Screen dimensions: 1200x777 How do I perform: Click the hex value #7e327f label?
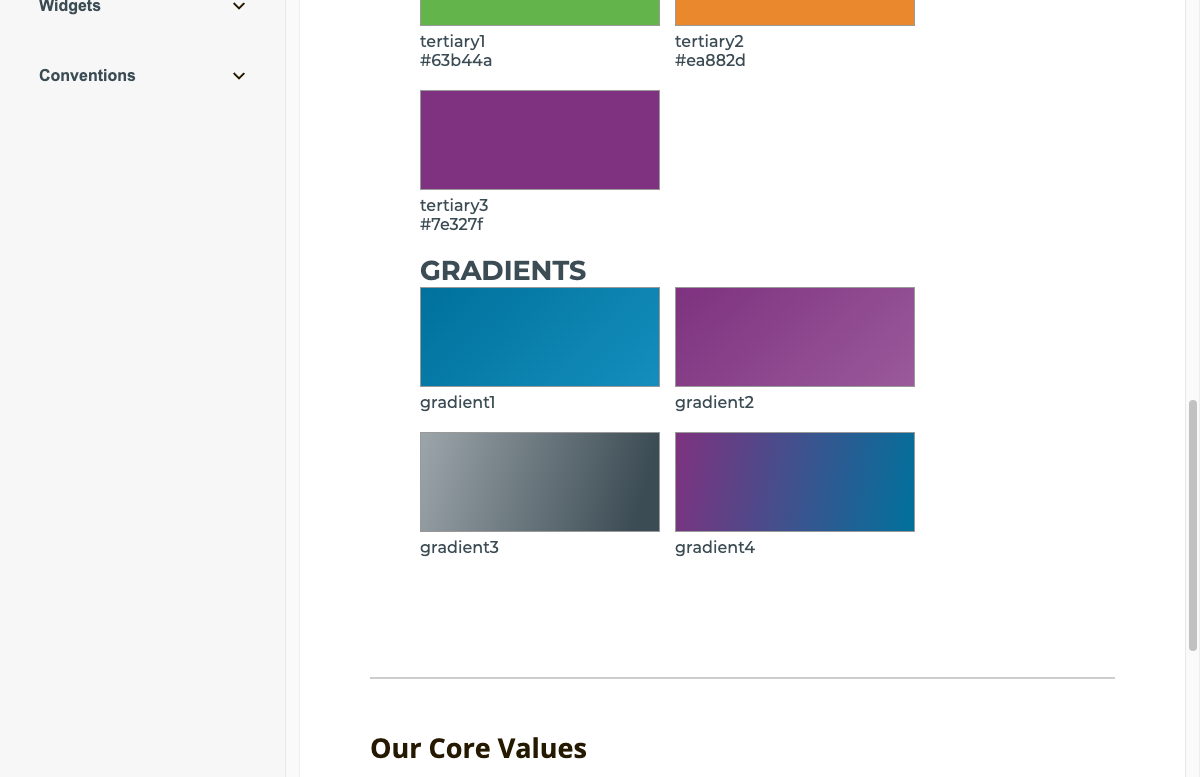pos(452,224)
